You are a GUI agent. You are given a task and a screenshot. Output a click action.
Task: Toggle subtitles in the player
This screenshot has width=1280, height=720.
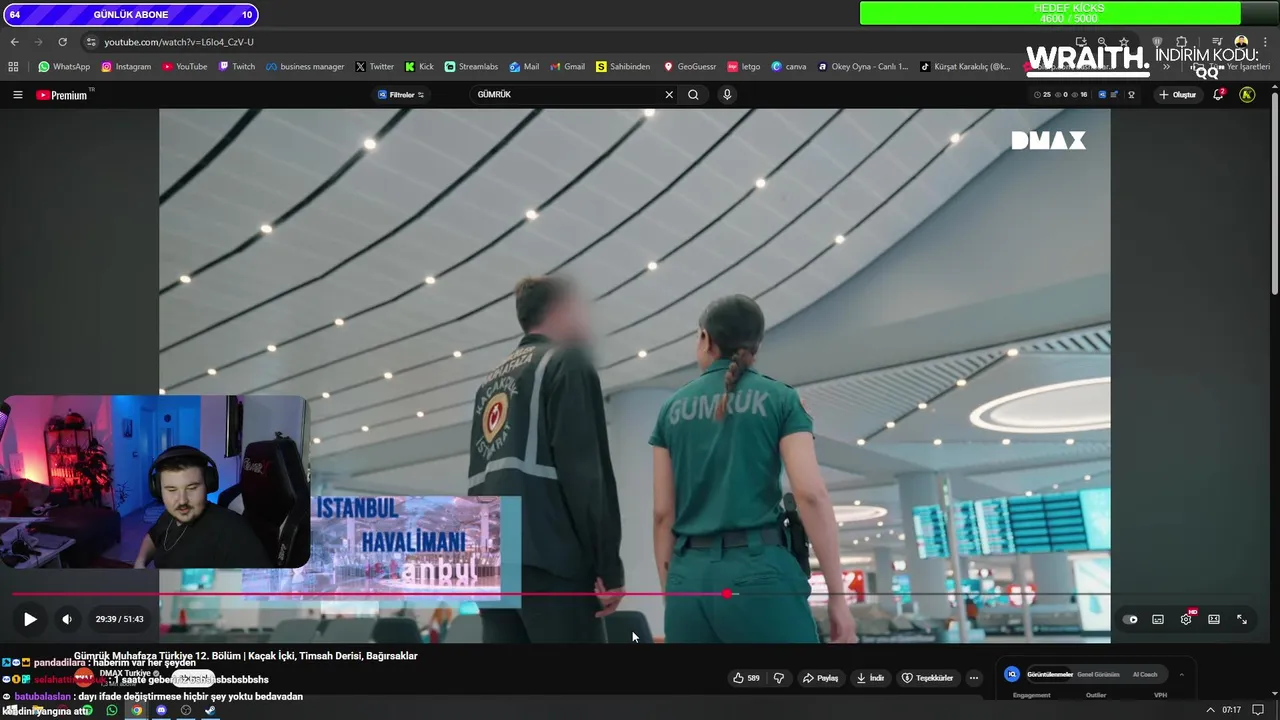click(x=1158, y=619)
